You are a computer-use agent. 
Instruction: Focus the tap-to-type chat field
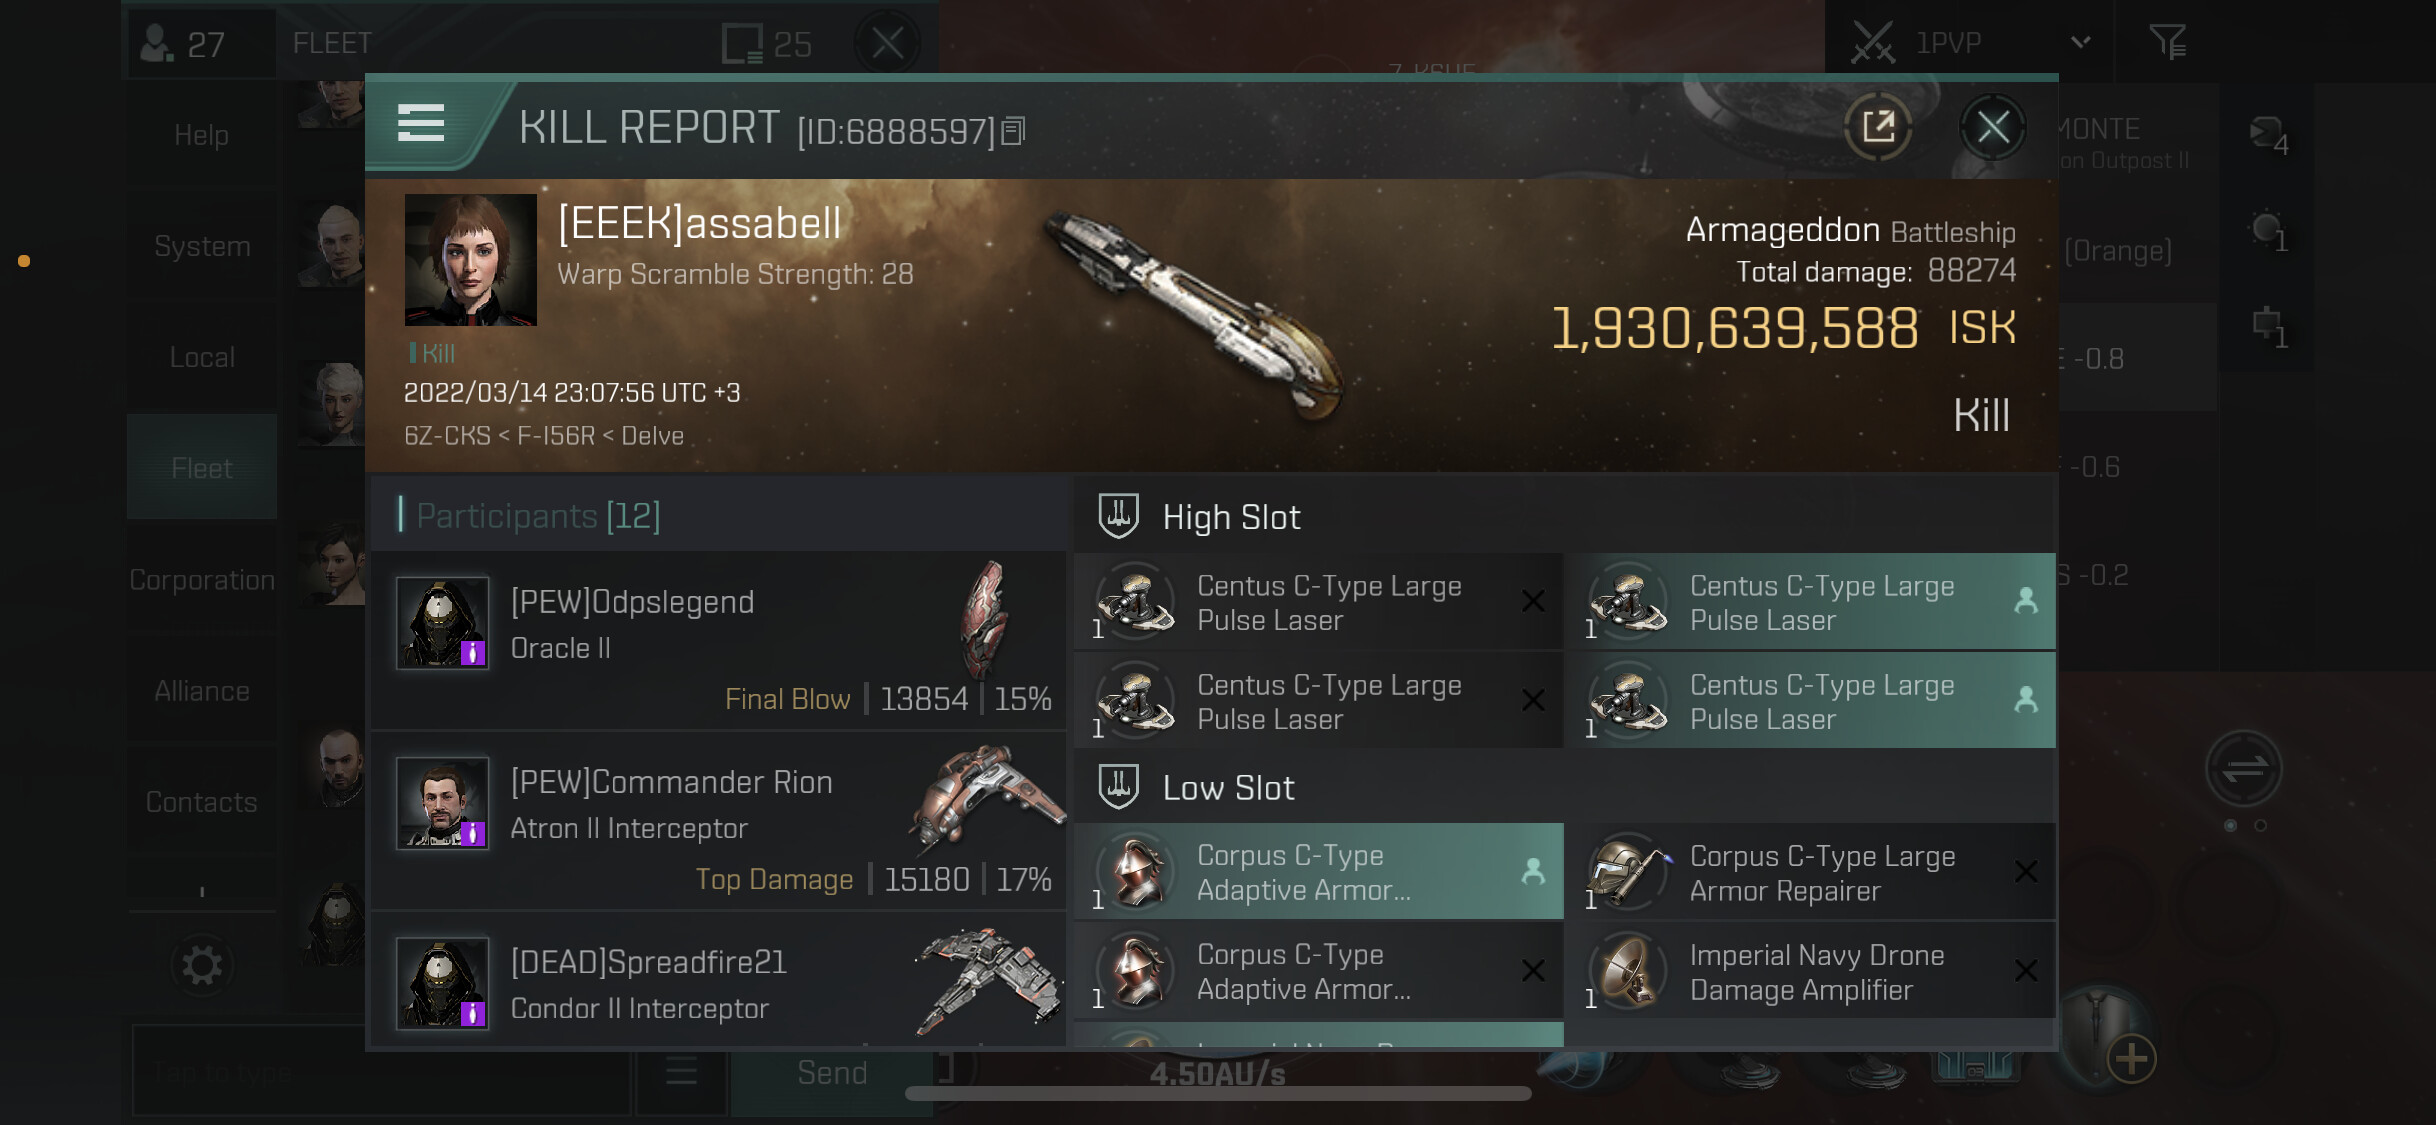(x=380, y=1073)
